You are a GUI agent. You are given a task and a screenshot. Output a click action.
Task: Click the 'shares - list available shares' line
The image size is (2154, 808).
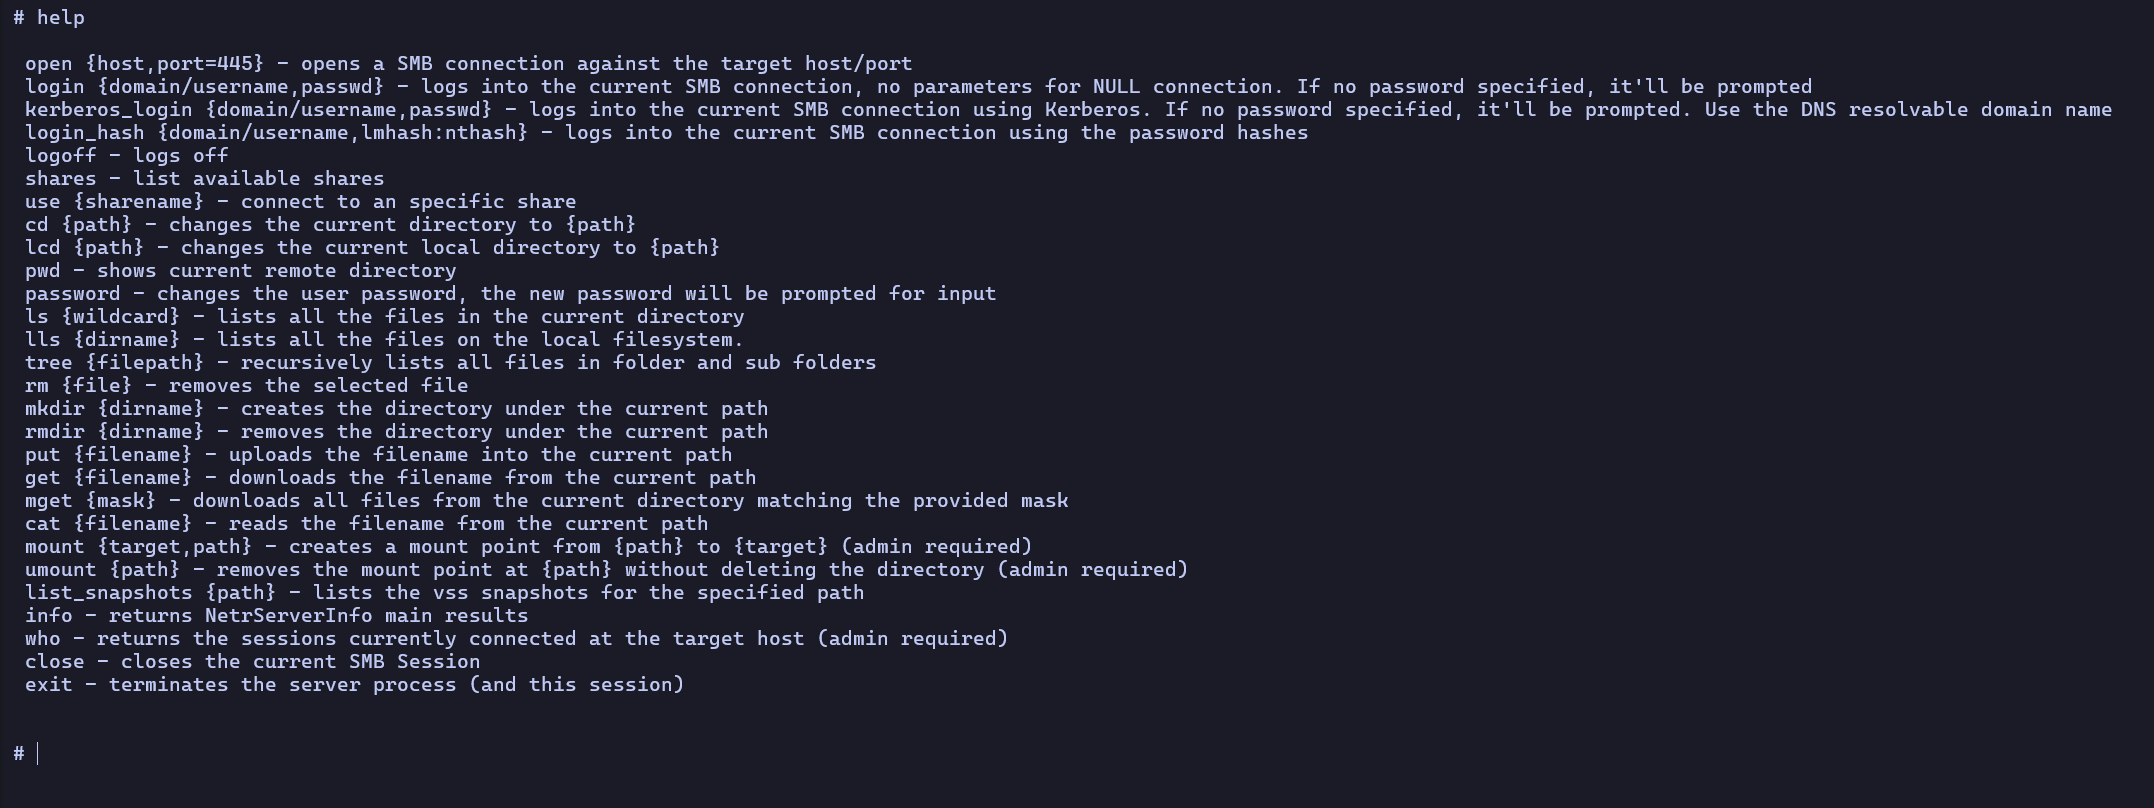point(204,179)
